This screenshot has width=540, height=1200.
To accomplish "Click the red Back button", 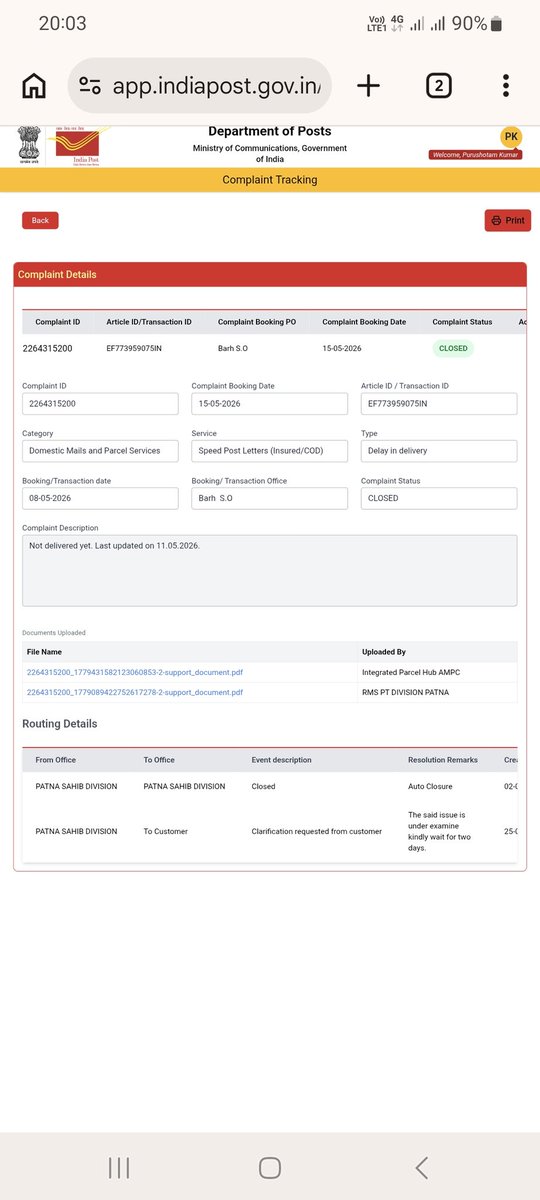I will tap(40, 220).
